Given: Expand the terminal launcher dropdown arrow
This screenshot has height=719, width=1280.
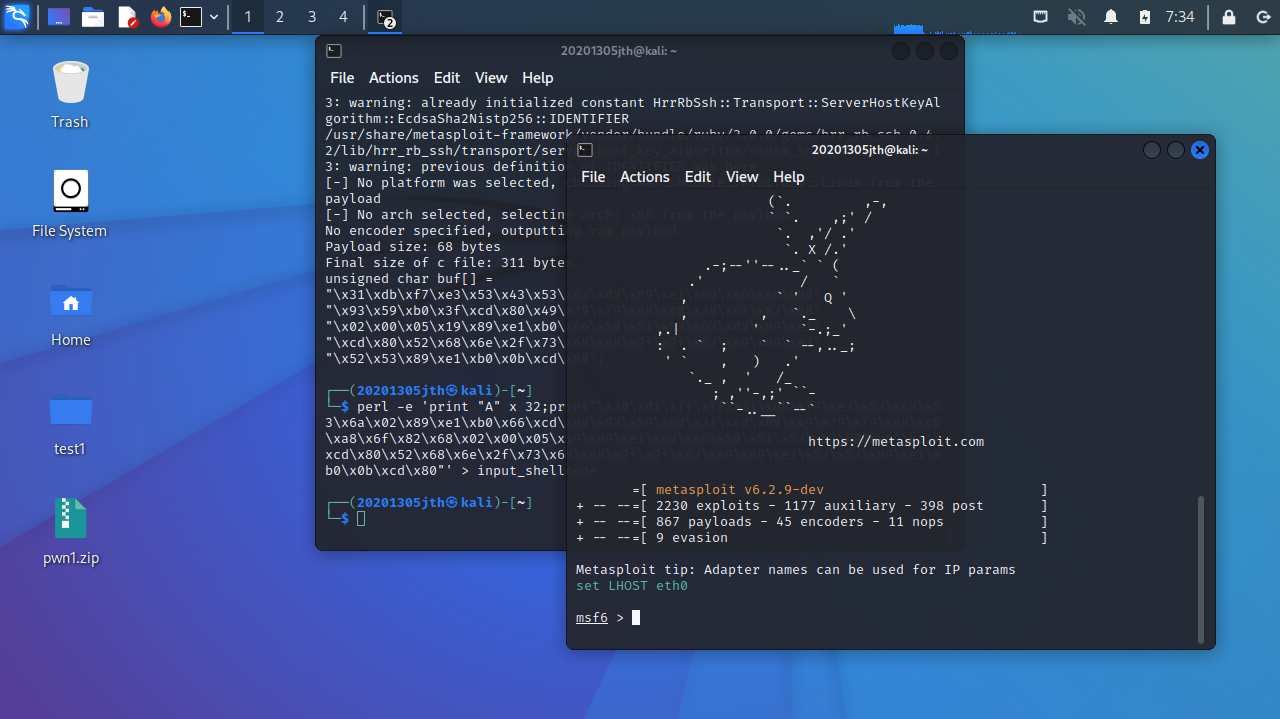Looking at the screenshot, I should (214, 17).
